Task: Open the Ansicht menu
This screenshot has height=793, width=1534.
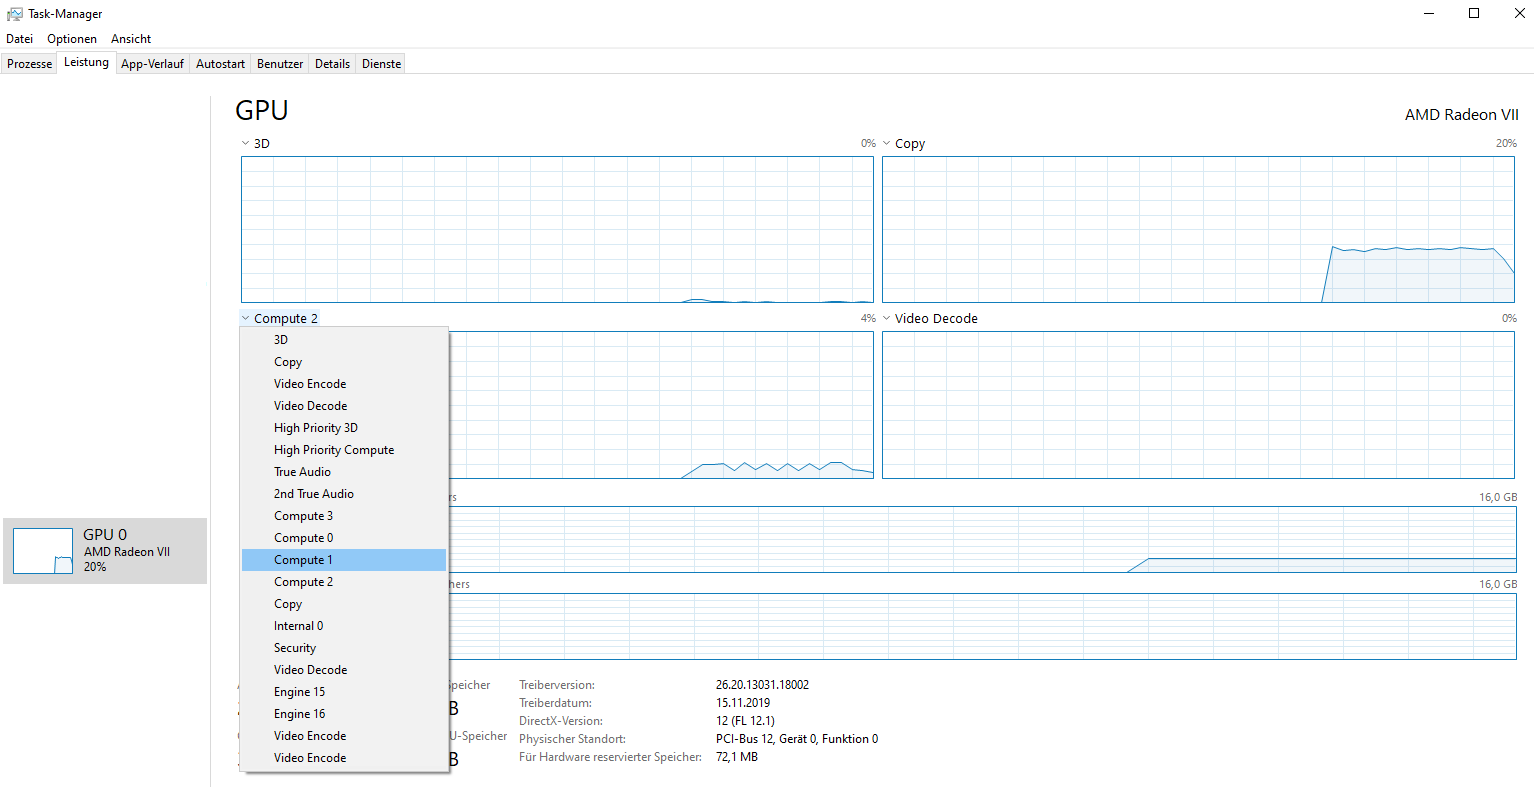Action: [x=131, y=39]
